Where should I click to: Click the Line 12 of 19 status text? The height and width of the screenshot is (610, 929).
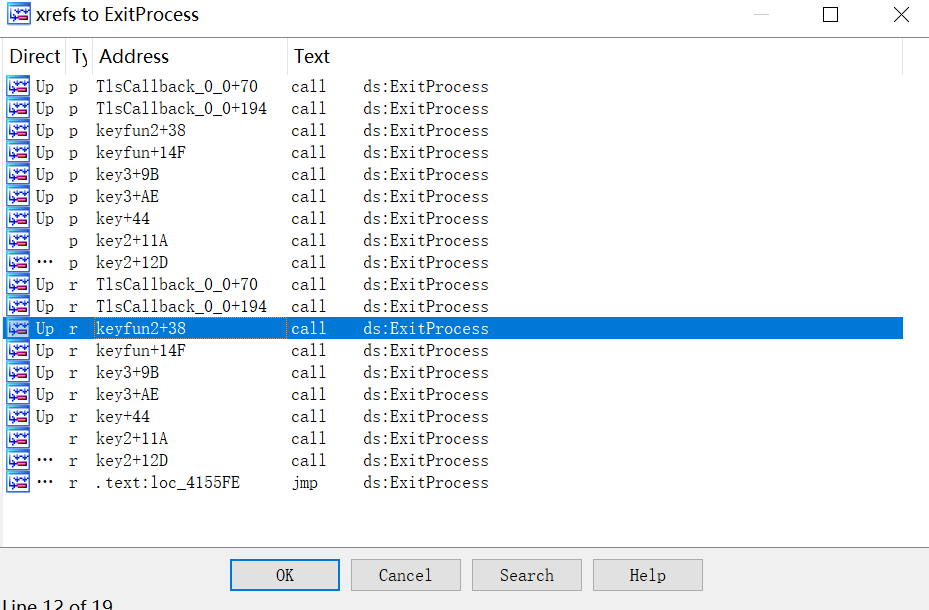tap(57, 604)
